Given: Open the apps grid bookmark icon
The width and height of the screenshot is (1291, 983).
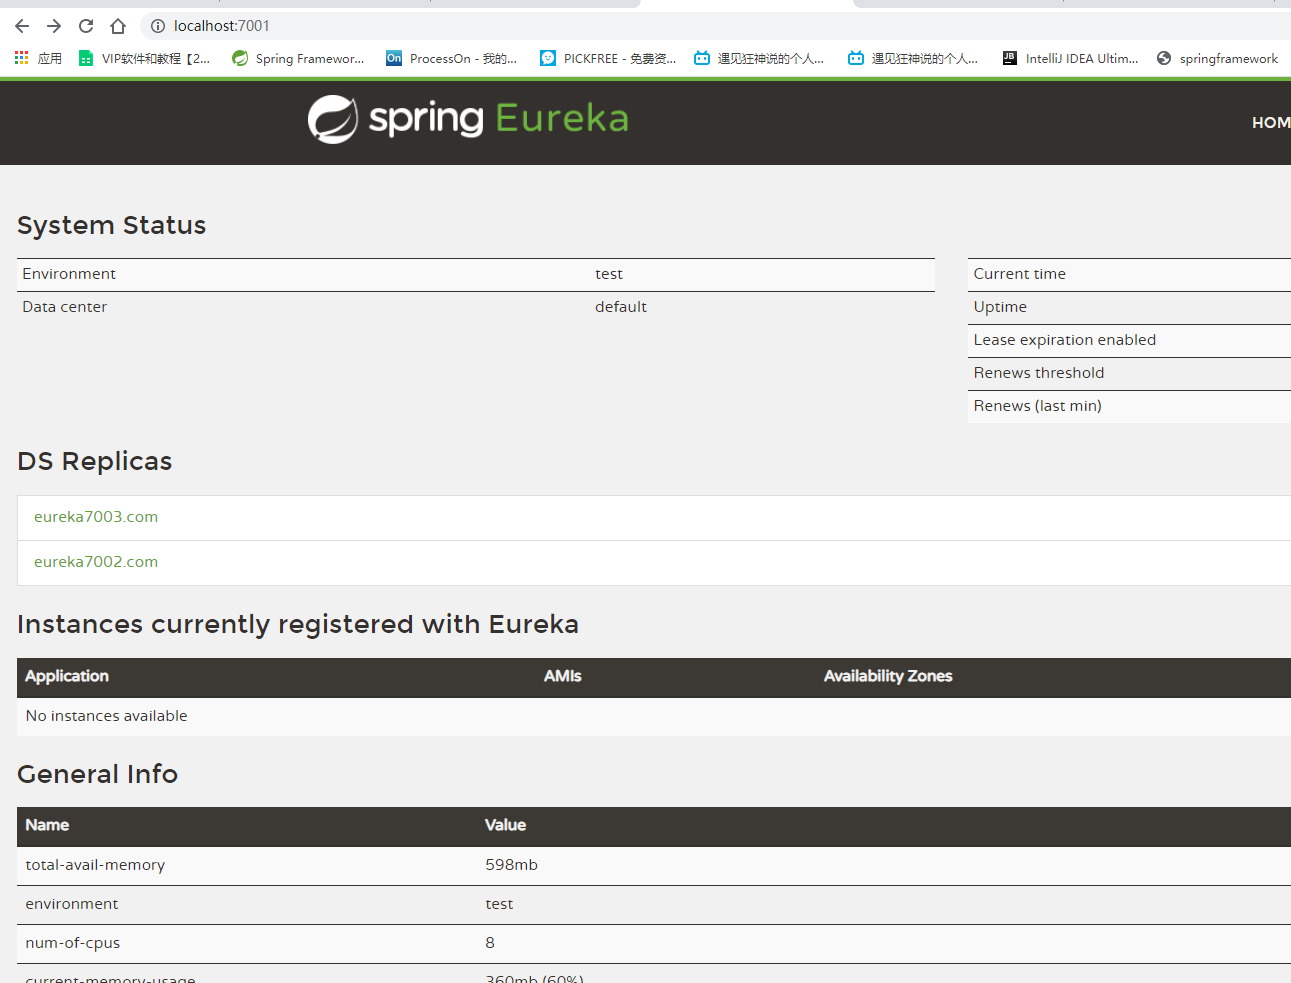Looking at the screenshot, I should coord(21,58).
